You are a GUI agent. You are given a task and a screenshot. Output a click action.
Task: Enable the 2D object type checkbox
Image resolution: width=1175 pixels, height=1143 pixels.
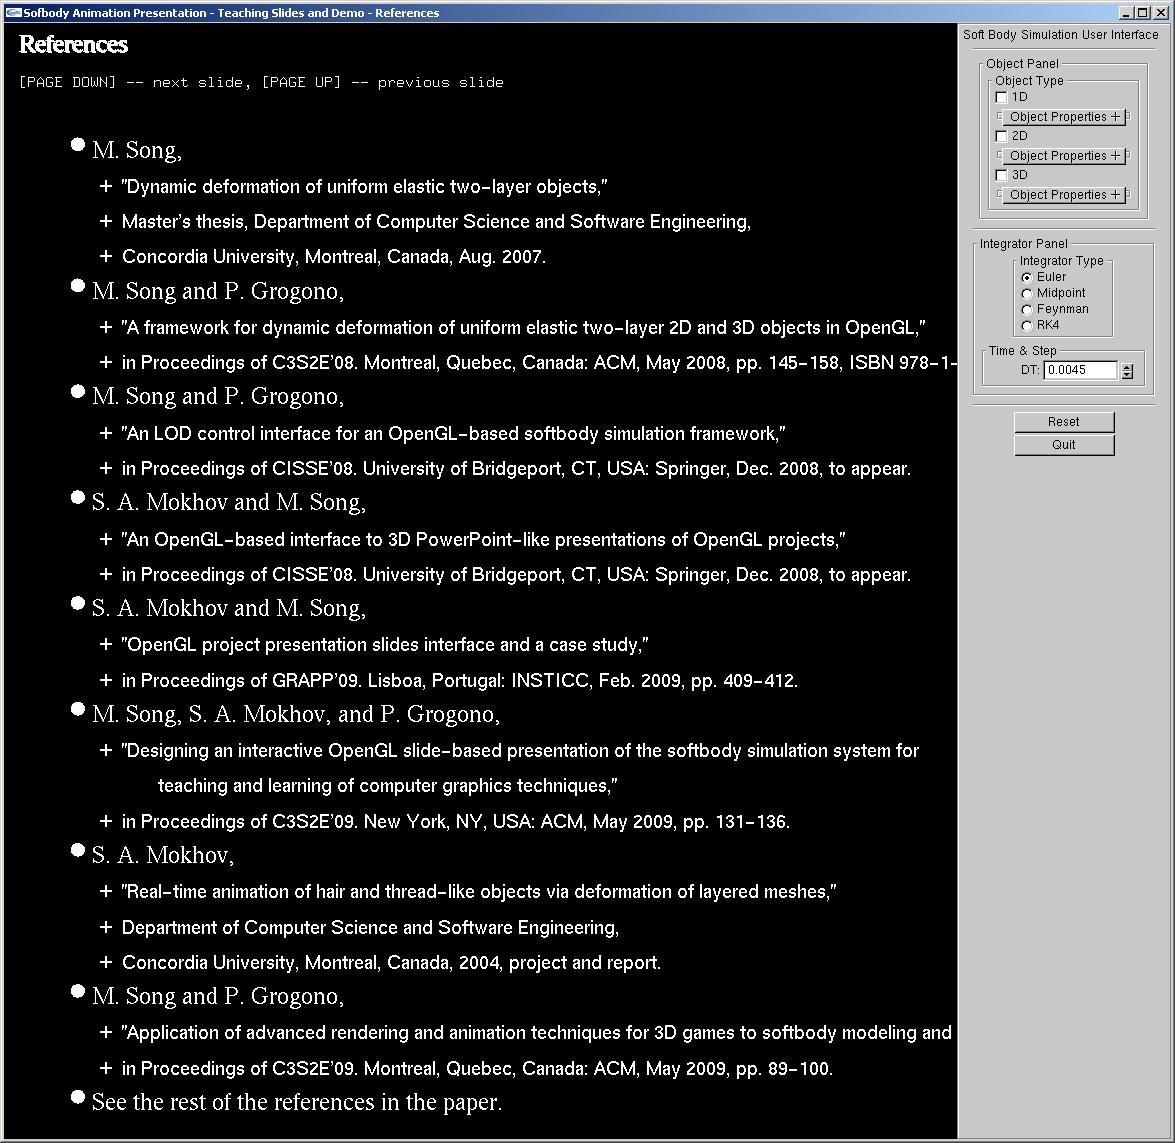click(x=1001, y=136)
